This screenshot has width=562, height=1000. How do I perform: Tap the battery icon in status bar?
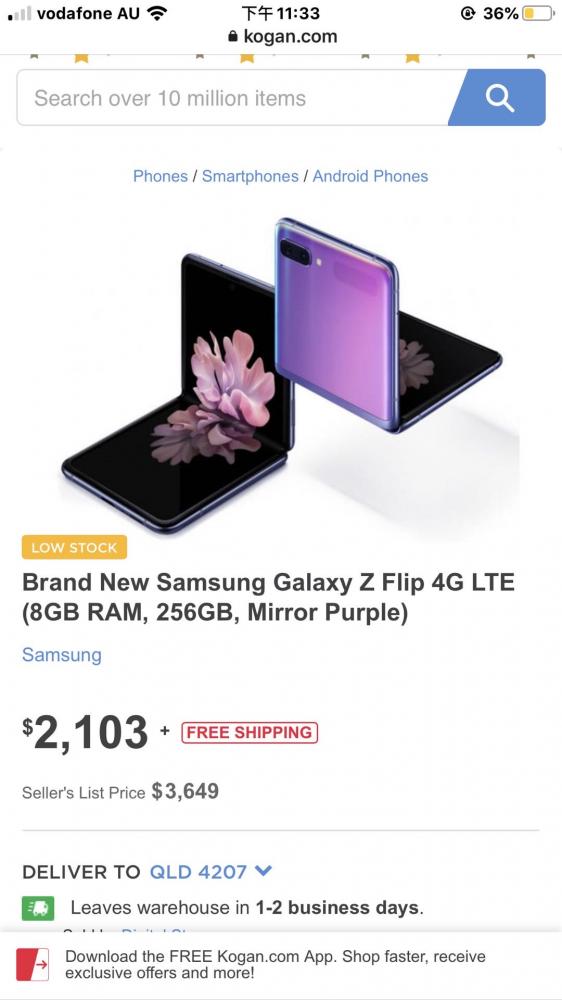point(538,13)
